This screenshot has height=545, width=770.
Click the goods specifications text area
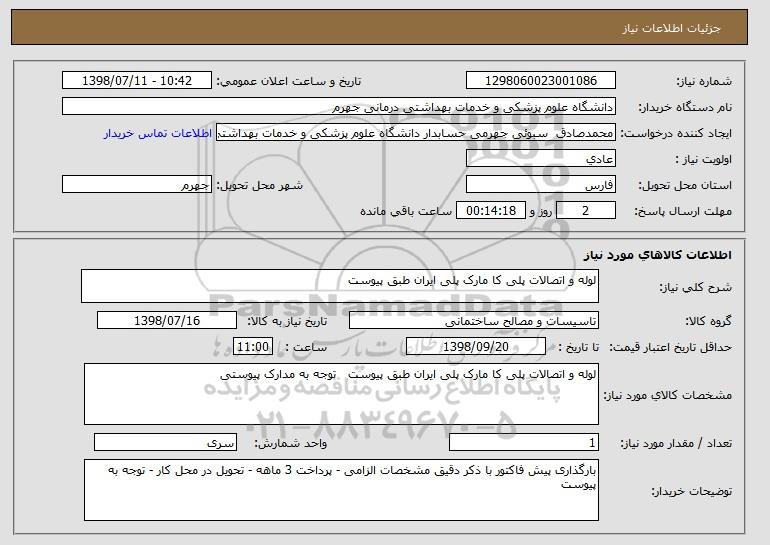pyautogui.click(x=341, y=394)
